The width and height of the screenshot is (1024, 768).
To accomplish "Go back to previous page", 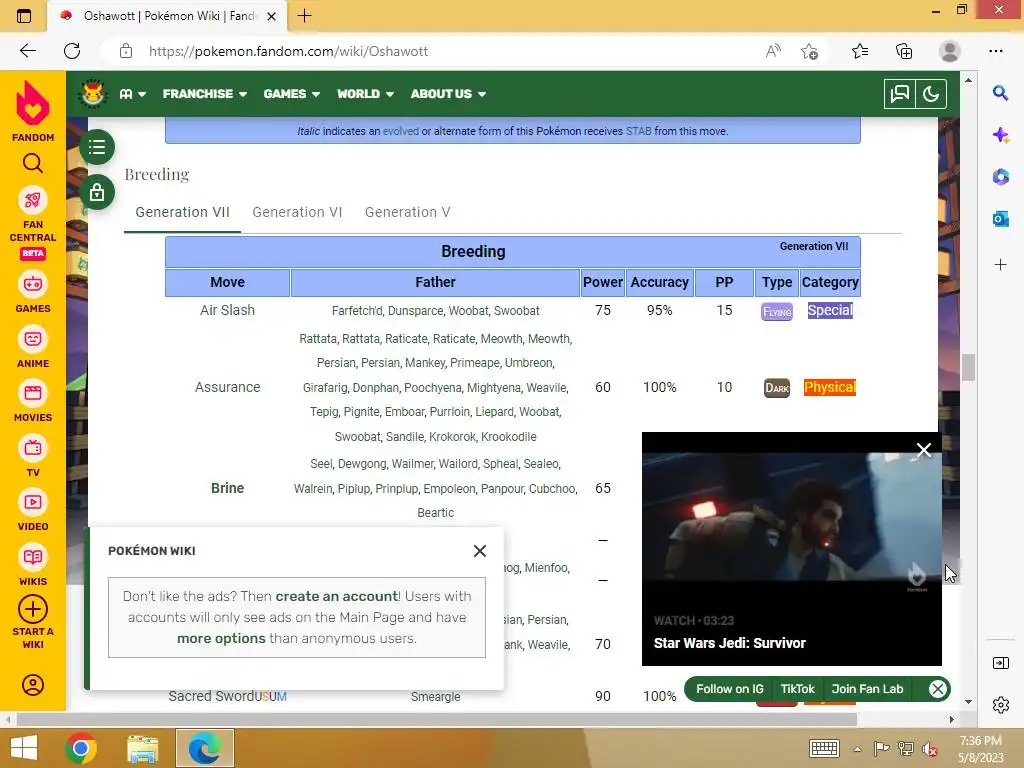I will tap(27, 51).
